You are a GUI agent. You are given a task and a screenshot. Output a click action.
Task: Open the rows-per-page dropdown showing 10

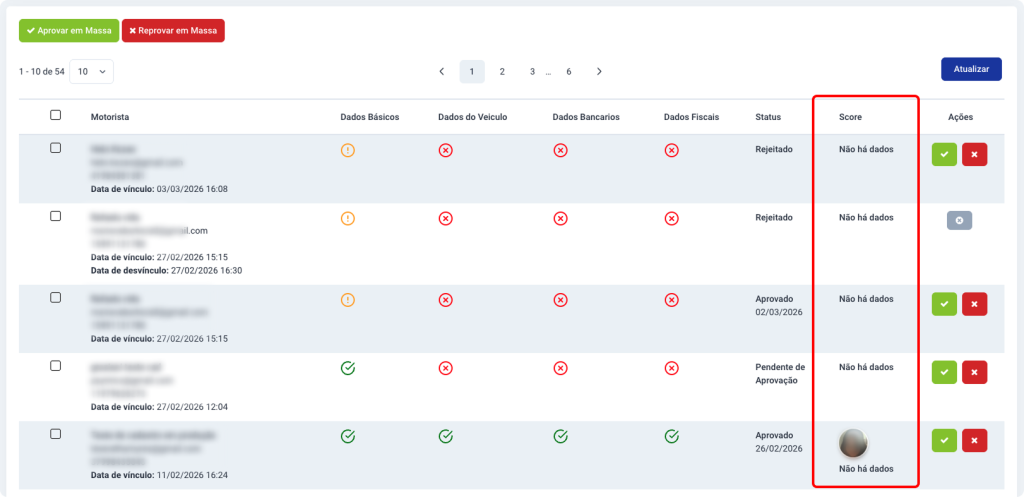click(91, 72)
